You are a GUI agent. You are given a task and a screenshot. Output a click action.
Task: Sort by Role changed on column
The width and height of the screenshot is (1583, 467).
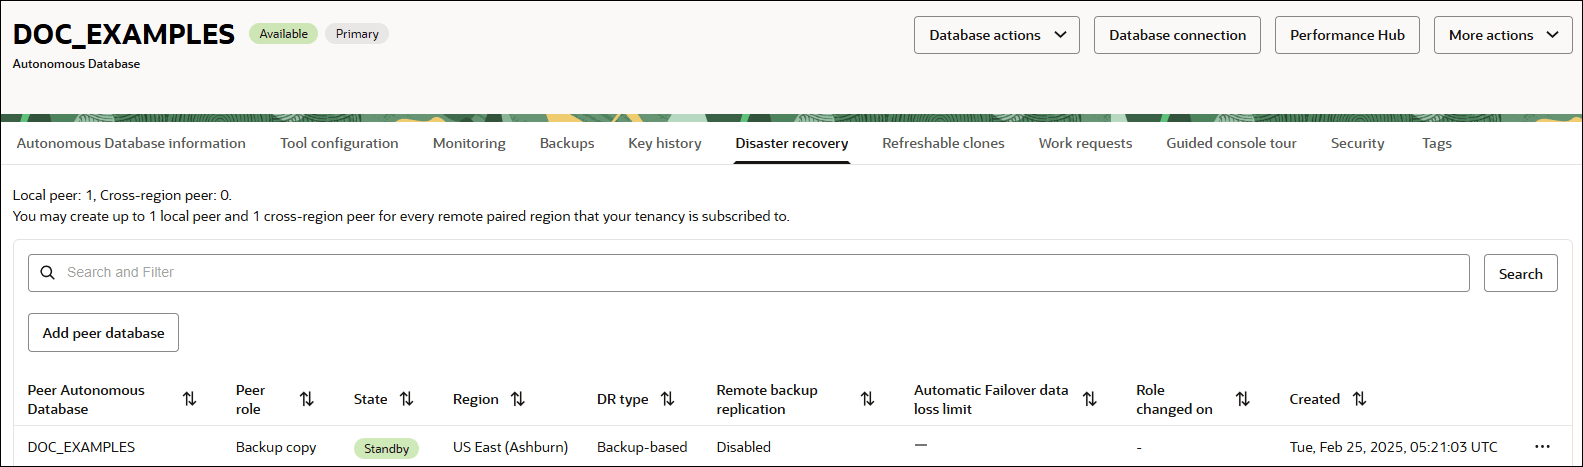point(1243,399)
